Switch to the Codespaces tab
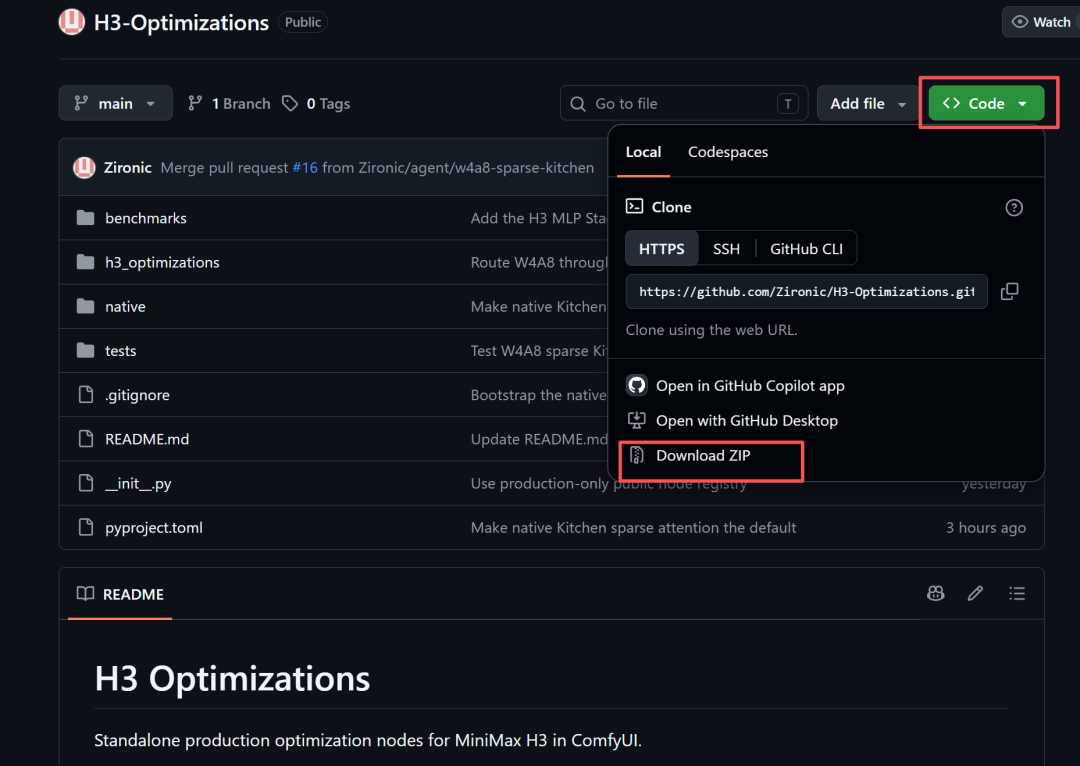 [x=727, y=152]
